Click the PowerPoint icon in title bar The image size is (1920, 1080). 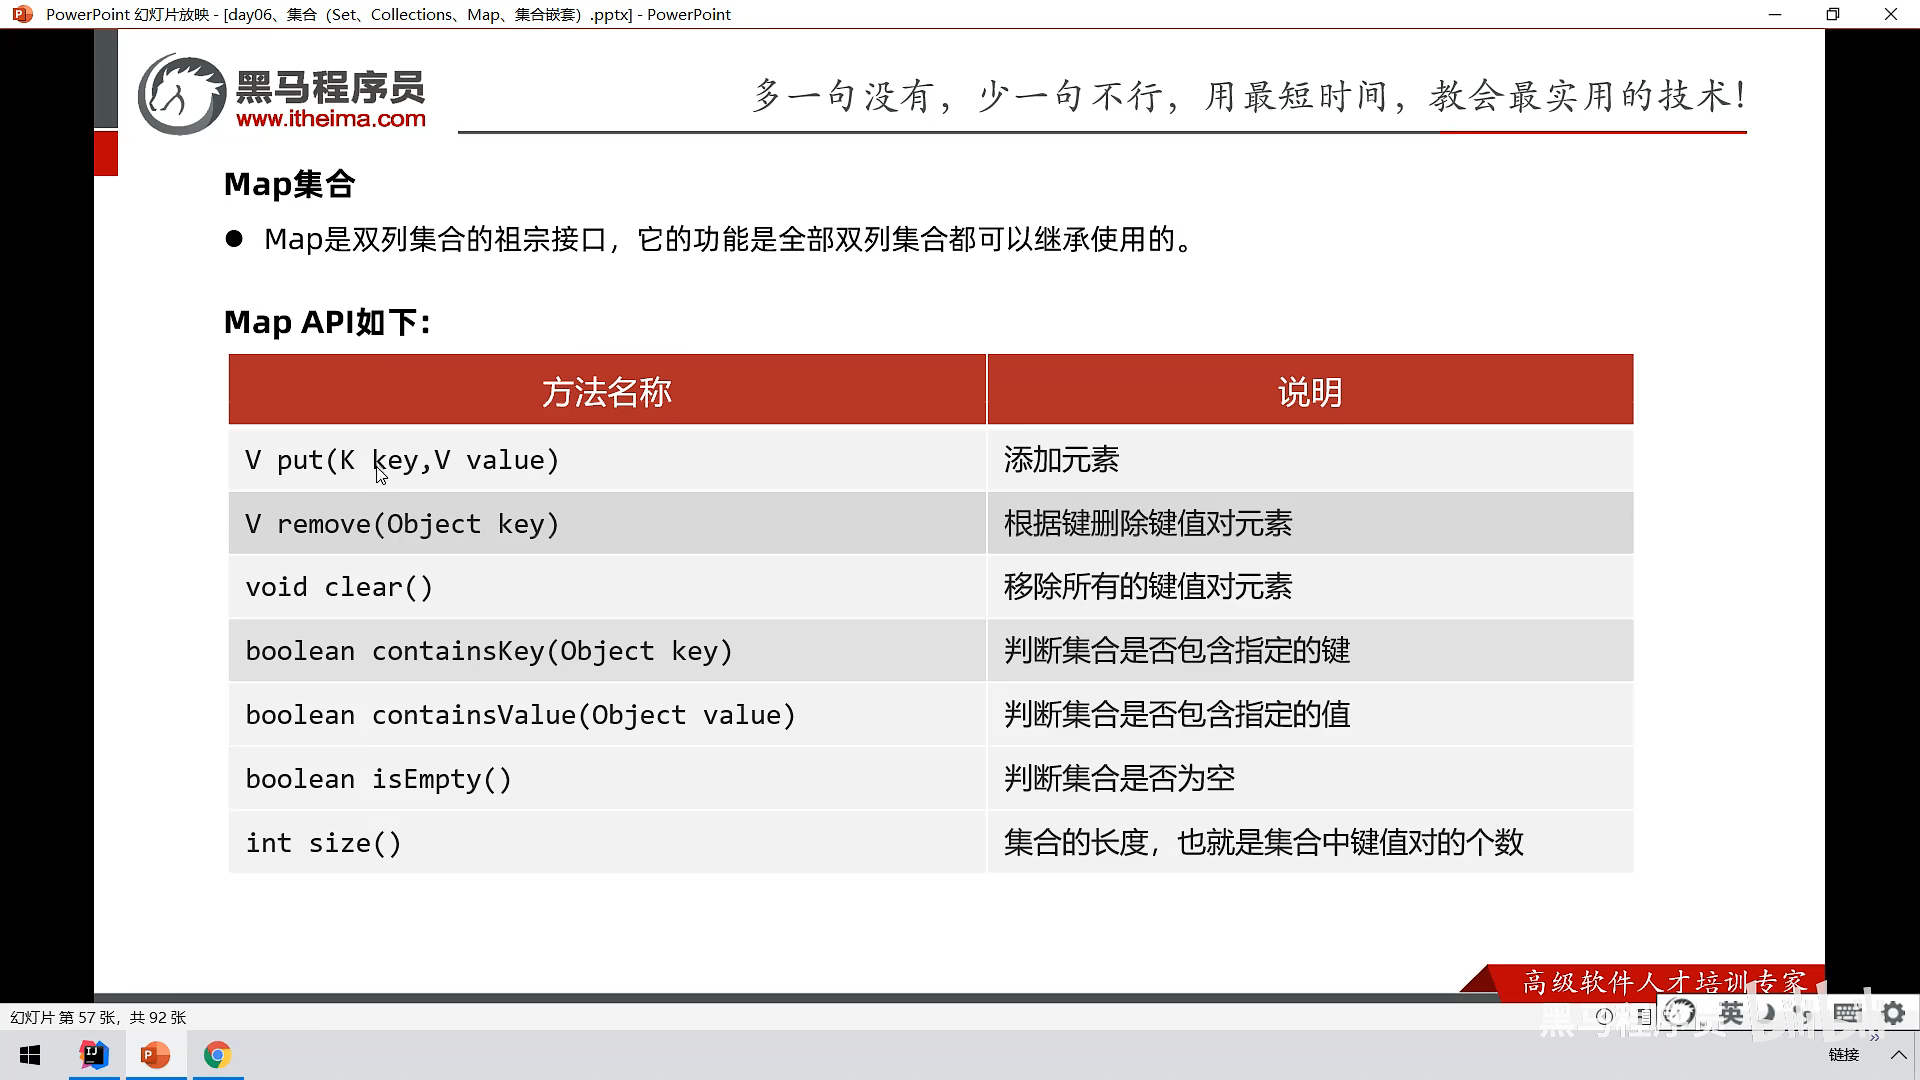[x=22, y=14]
